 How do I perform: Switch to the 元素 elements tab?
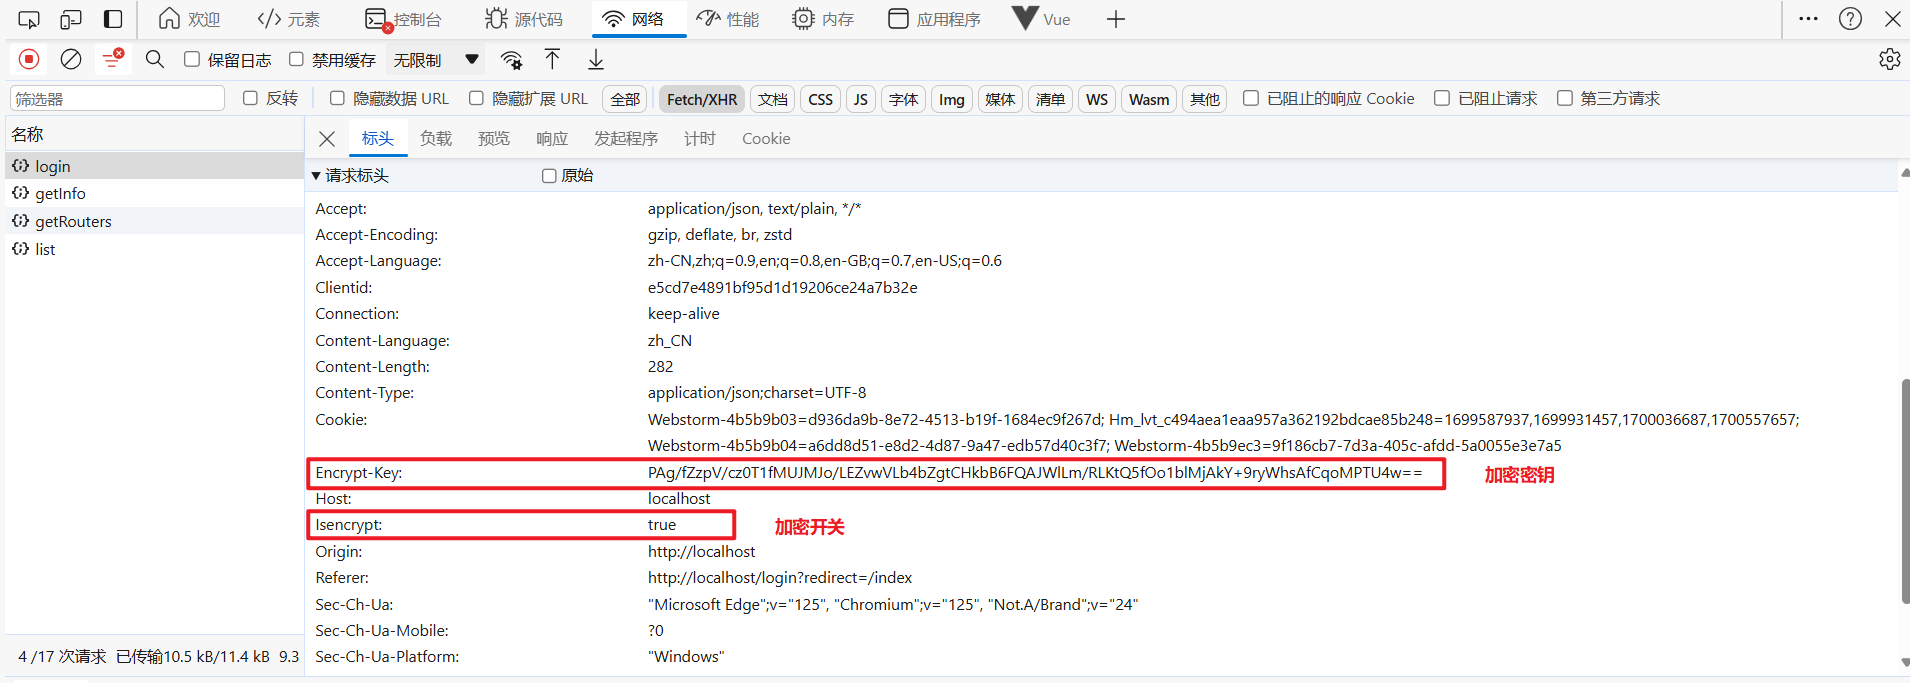tap(289, 19)
